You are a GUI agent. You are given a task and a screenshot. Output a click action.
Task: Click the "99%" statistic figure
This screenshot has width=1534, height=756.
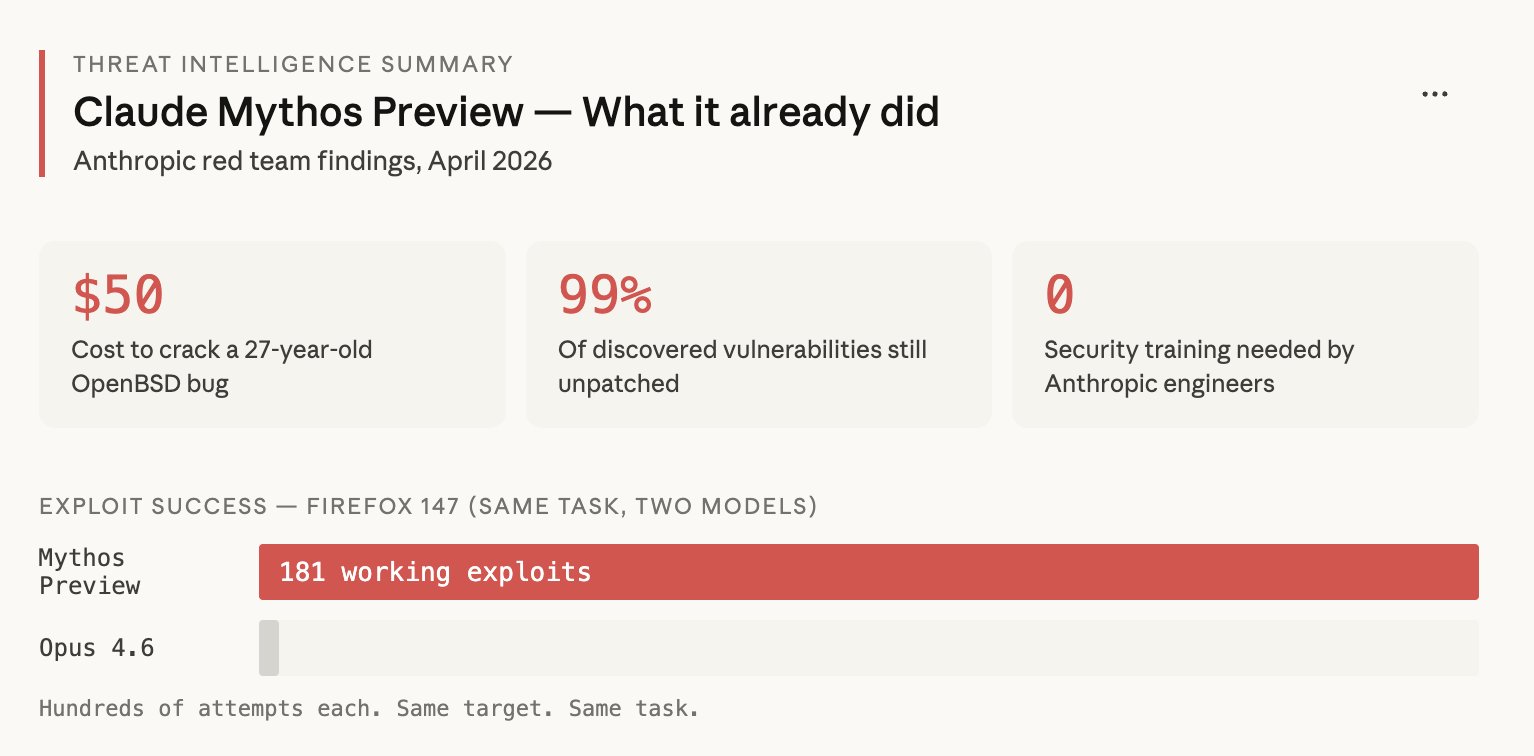click(604, 295)
